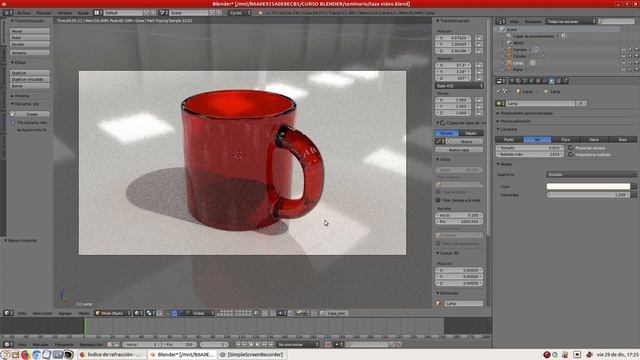Open the Cycles render engine dropdown
Image resolution: width=640 pixels, height=360 pixels.
pos(240,13)
